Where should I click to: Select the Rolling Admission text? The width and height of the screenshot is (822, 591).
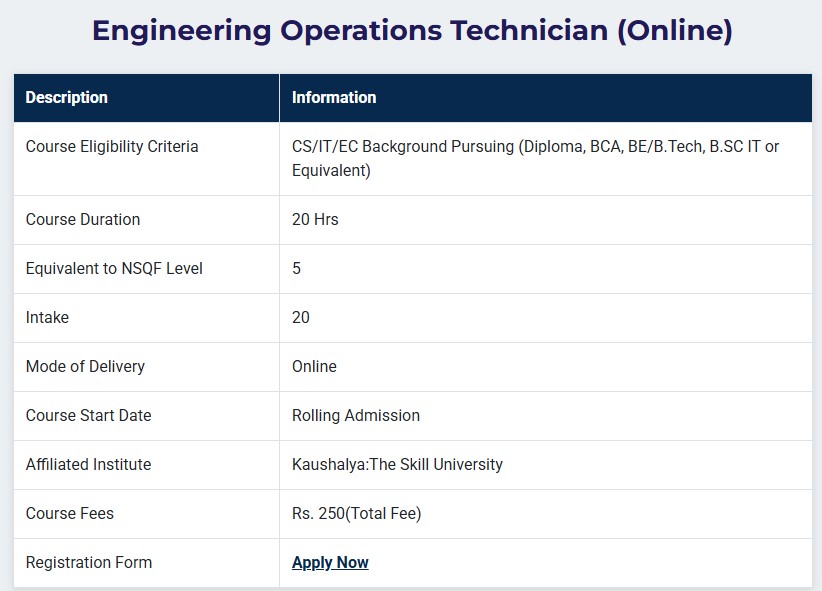point(356,415)
